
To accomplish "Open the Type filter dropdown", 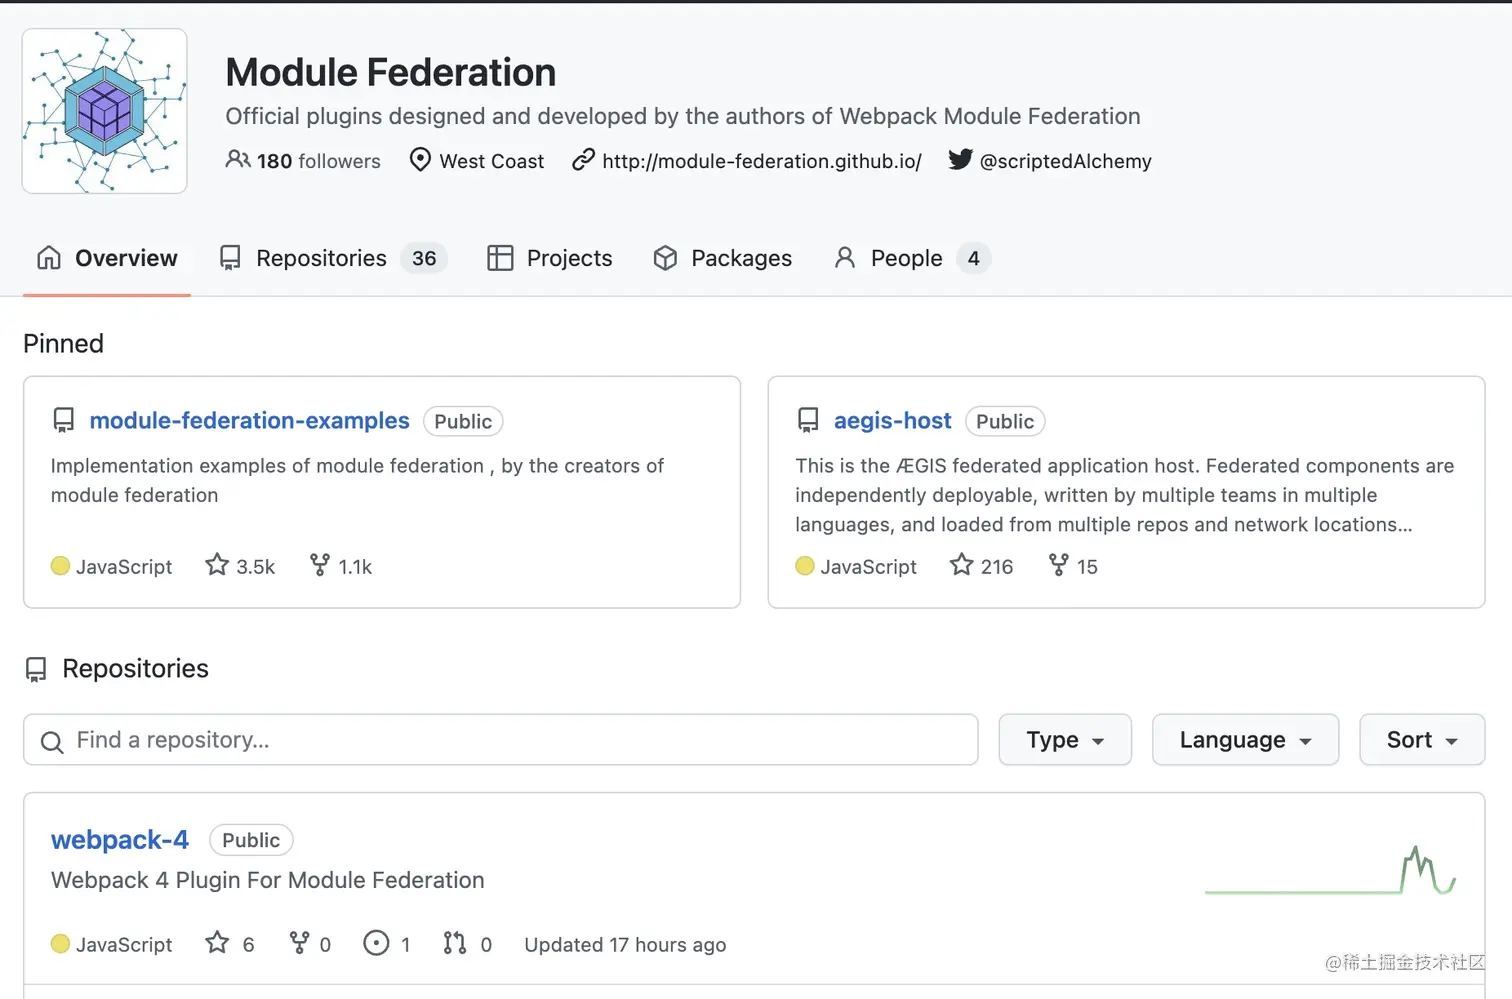I will [1065, 740].
